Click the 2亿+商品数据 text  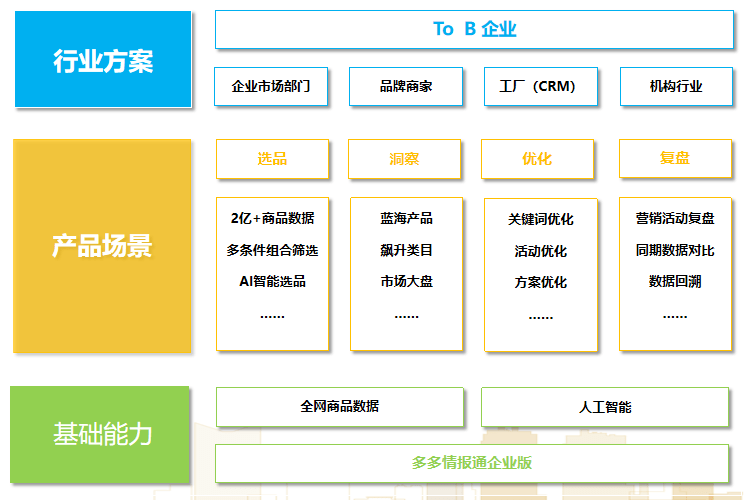click(x=273, y=218)
